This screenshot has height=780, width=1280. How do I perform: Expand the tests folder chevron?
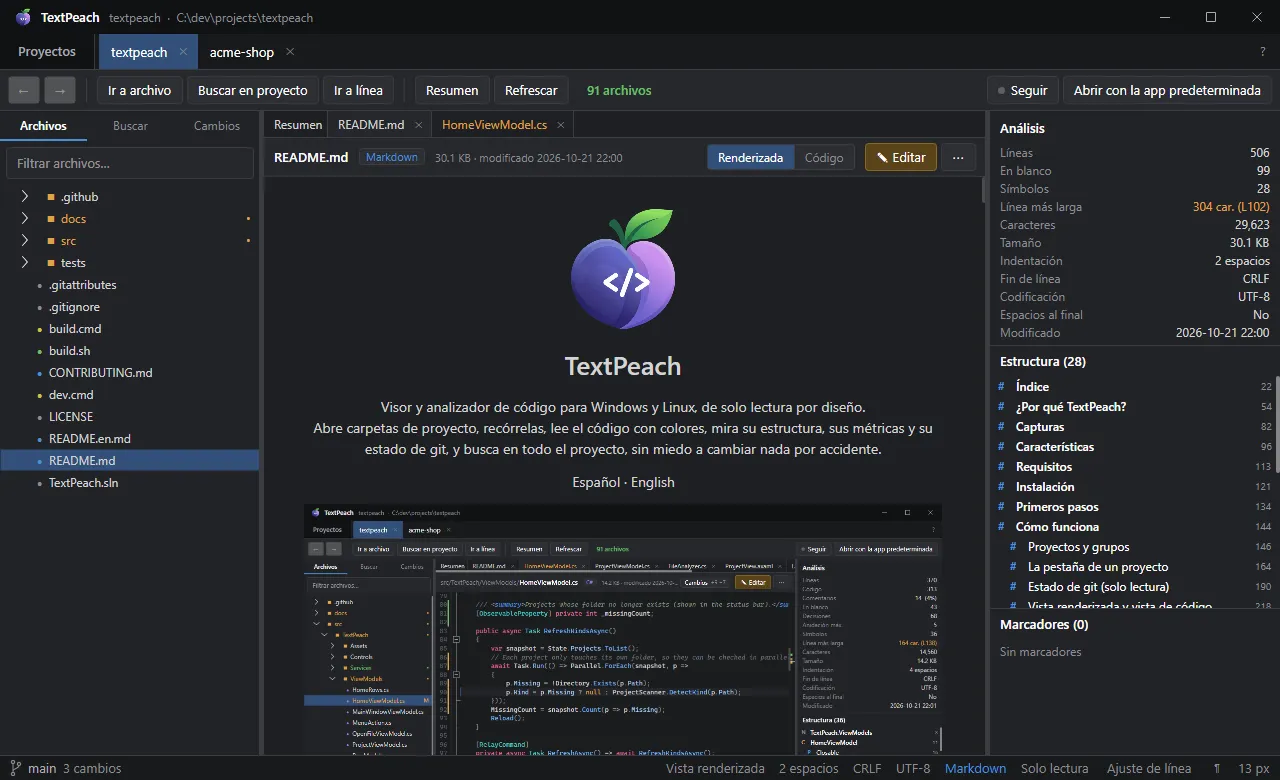tap(25, 263)
